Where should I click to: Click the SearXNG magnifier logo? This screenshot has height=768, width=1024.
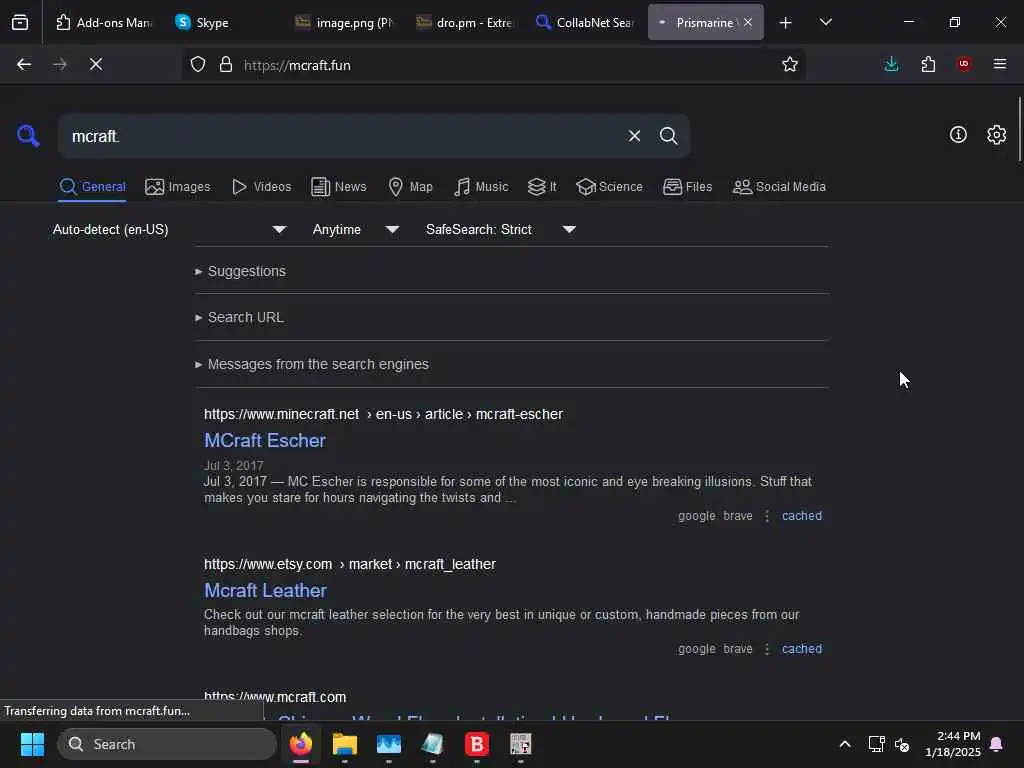point(28,136)
